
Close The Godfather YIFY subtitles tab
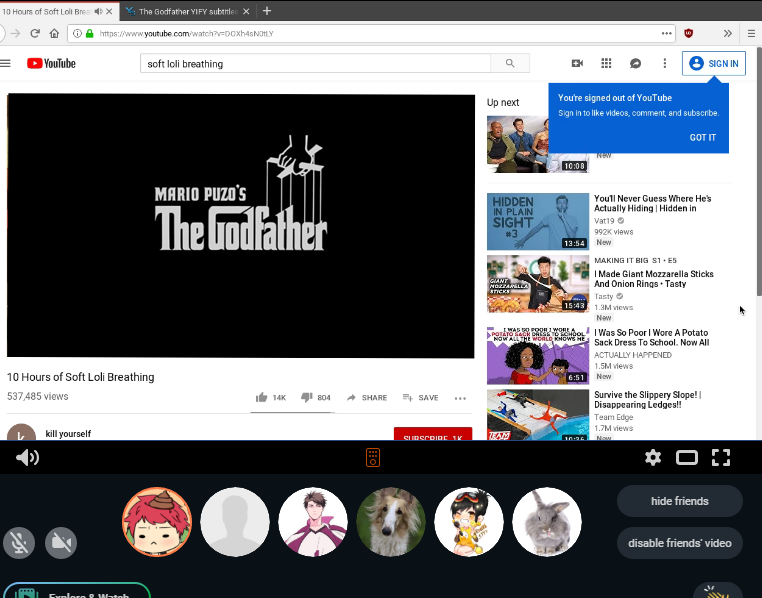pyautogui.click(x=246, y=11)
